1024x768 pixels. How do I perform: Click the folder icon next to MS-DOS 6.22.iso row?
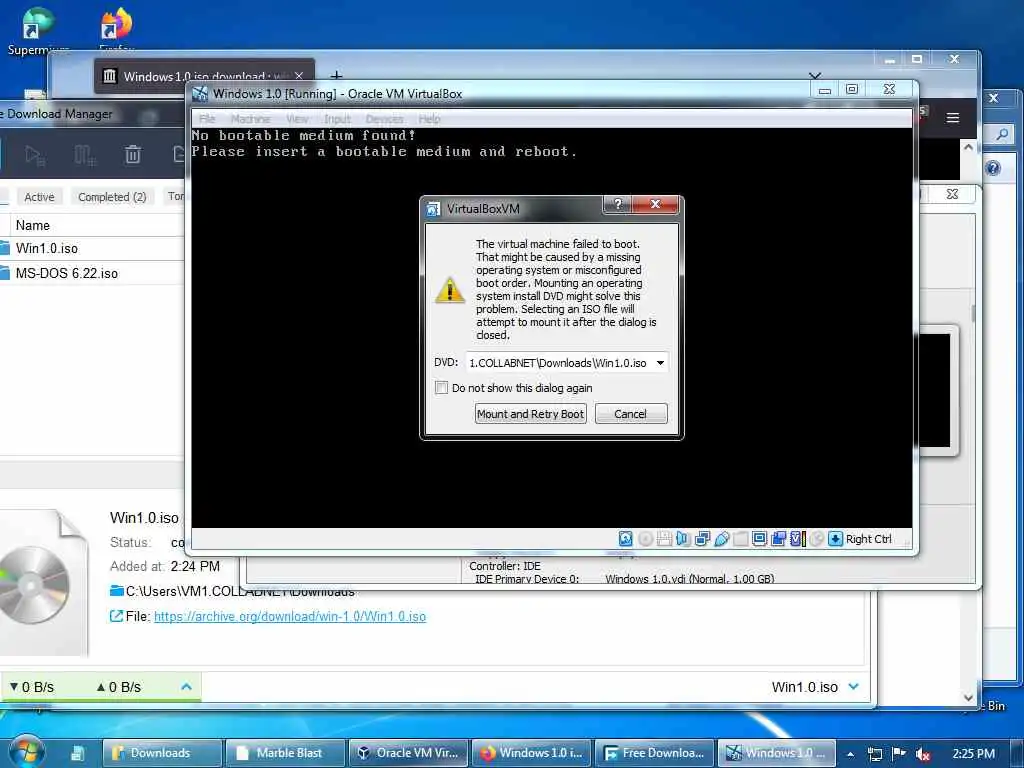coord(5,273)
